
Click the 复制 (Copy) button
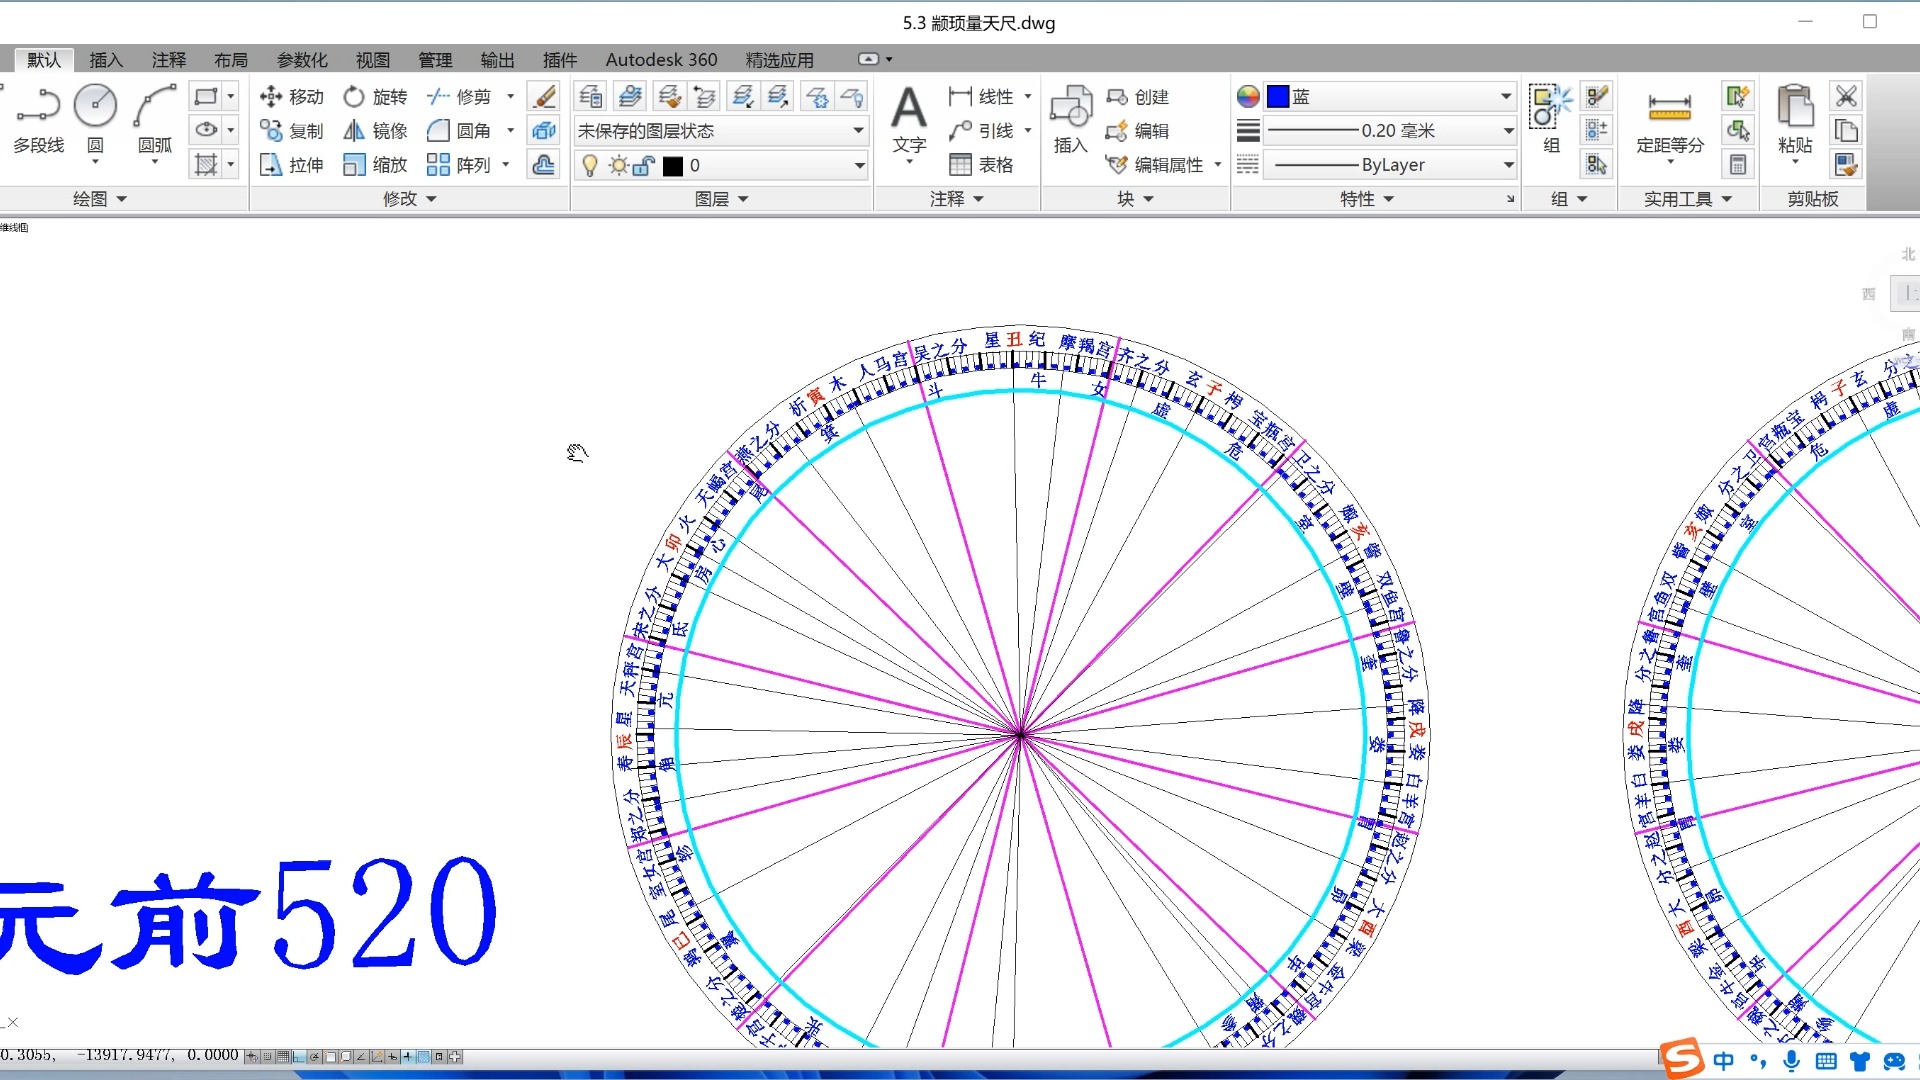[x=292, y=131]
